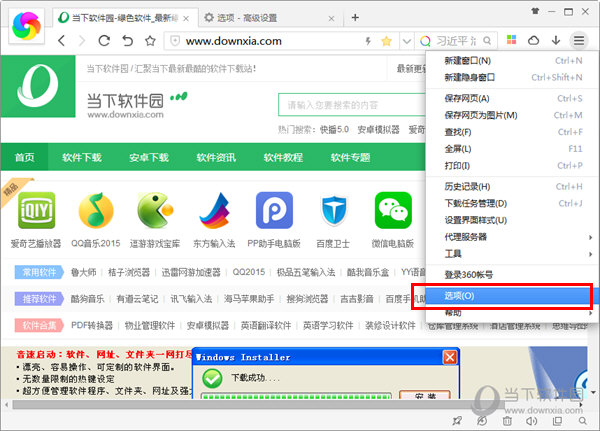This screenshot has width=600, height=431.
Task: Click the undo/restore closed page icon
Action: (x=127, y=41)
